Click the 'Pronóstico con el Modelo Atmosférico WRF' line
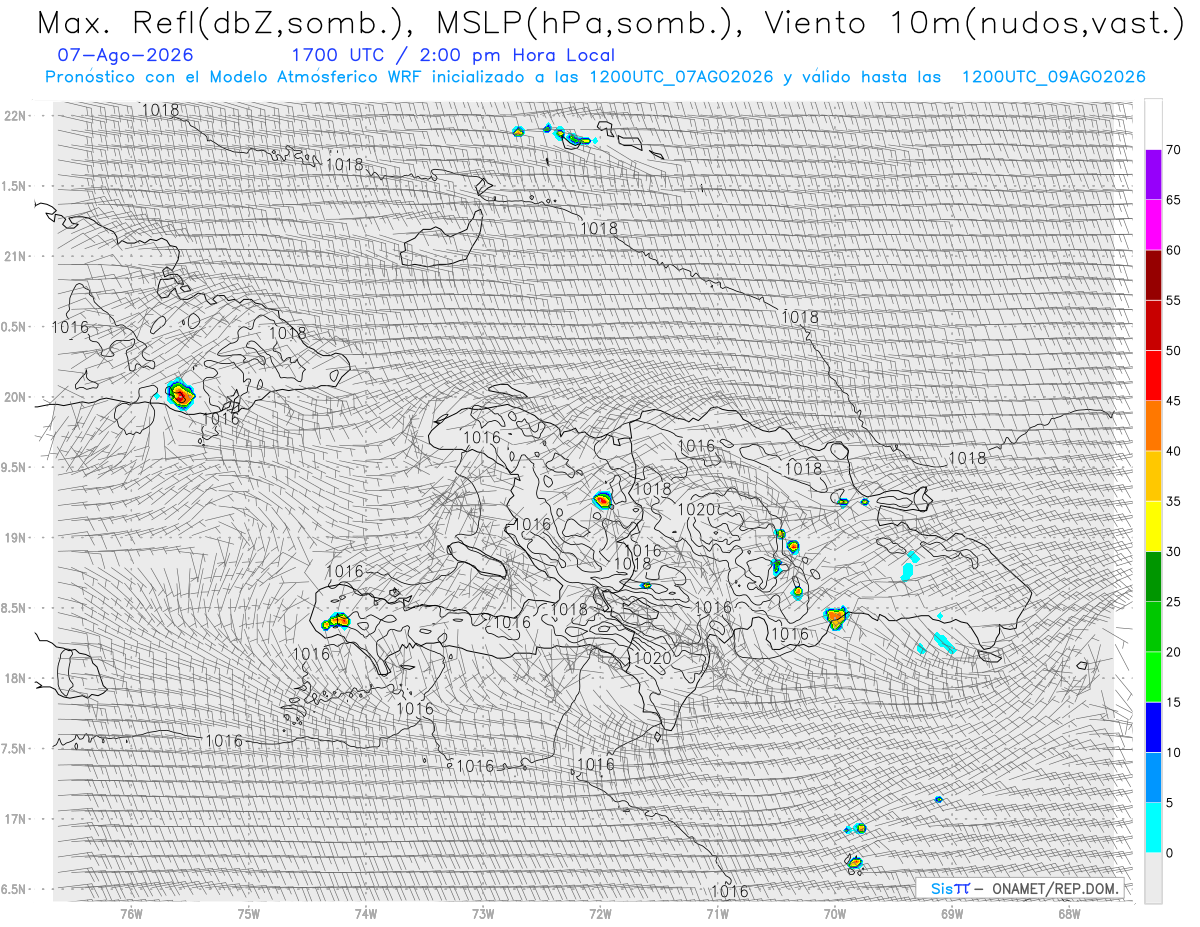The width and height of the screenshot is (1200, 927). [595, 77]
